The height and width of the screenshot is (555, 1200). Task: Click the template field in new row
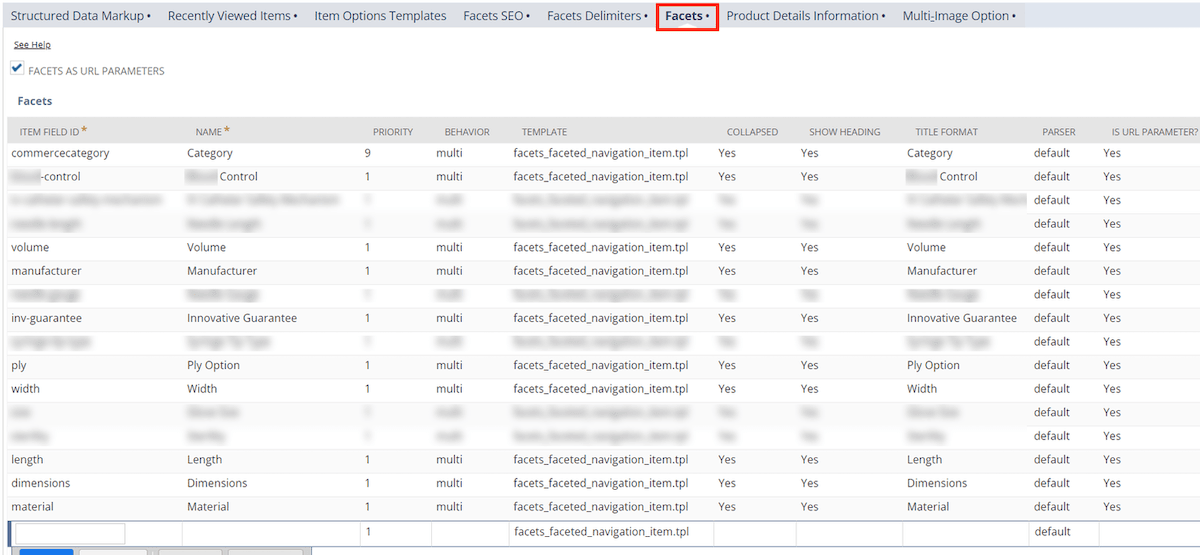611,532
